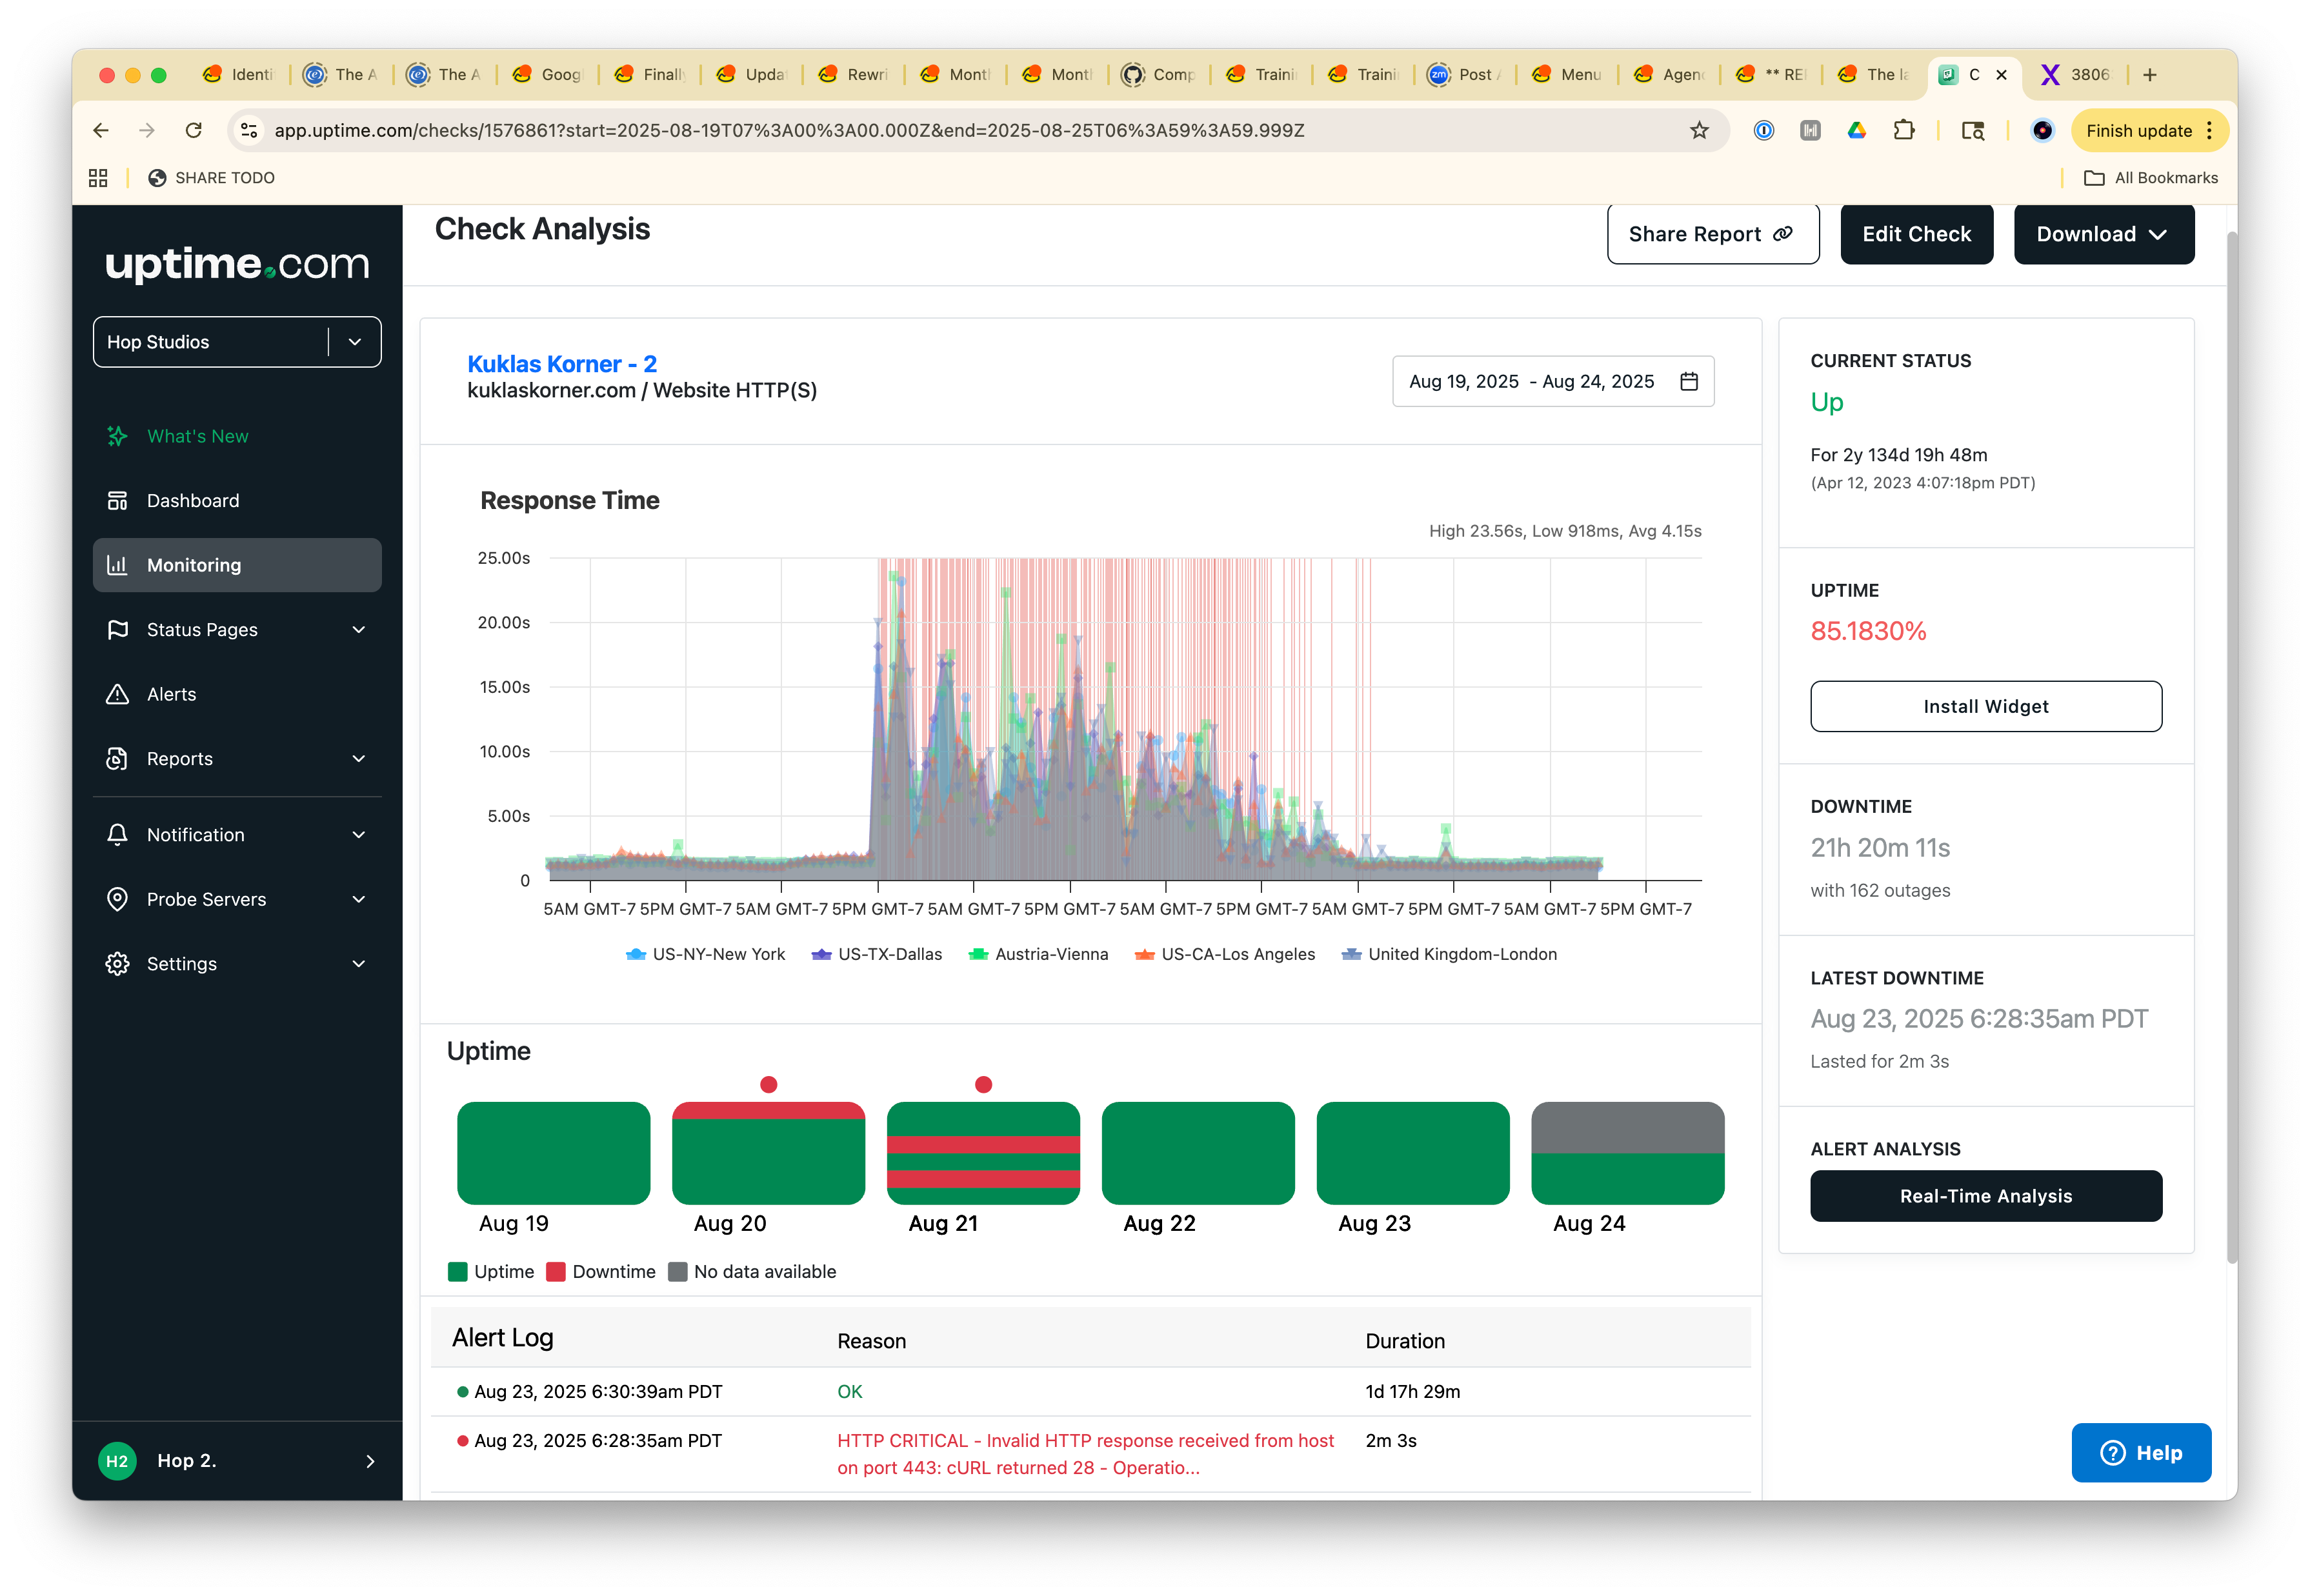
Task: Go to Dashboard in sidebar
Action: [x=237, y=501]
